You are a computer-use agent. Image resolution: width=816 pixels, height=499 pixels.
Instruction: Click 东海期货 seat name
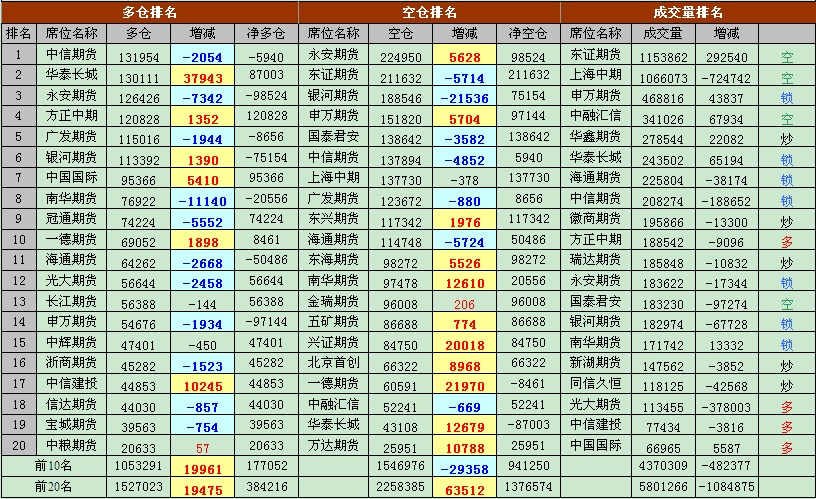[334, 260]
